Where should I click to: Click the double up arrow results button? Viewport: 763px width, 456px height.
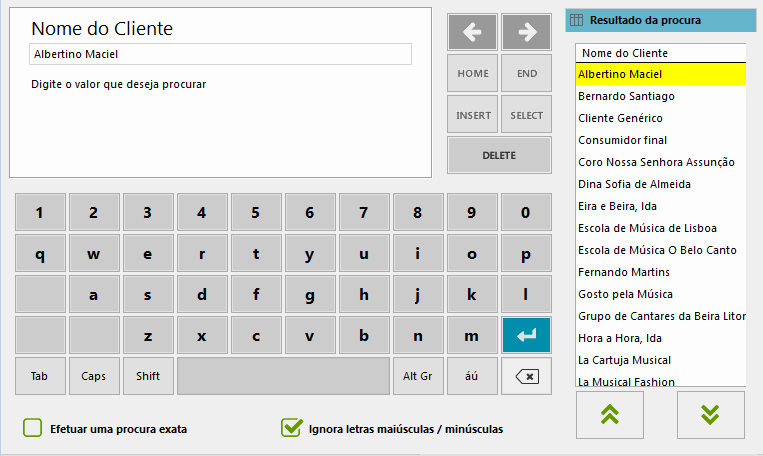610,415
